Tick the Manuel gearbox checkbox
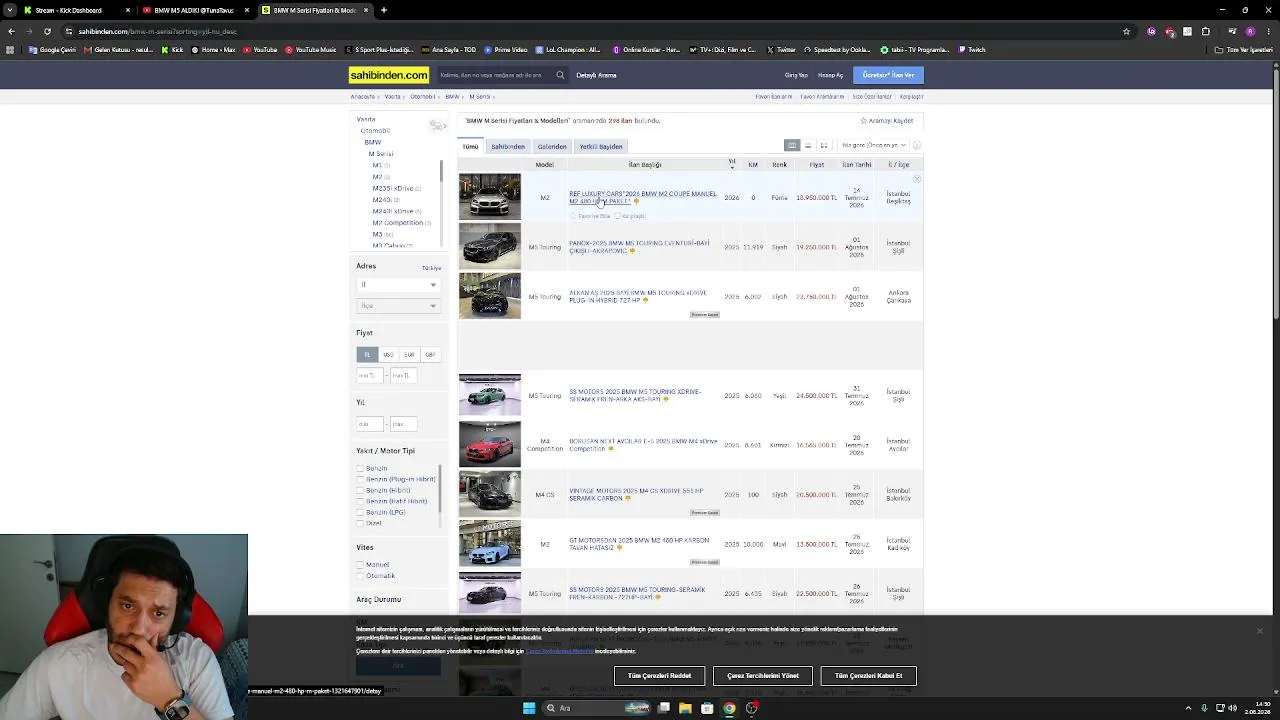1280x720 pixels. (x=360, y=565)
